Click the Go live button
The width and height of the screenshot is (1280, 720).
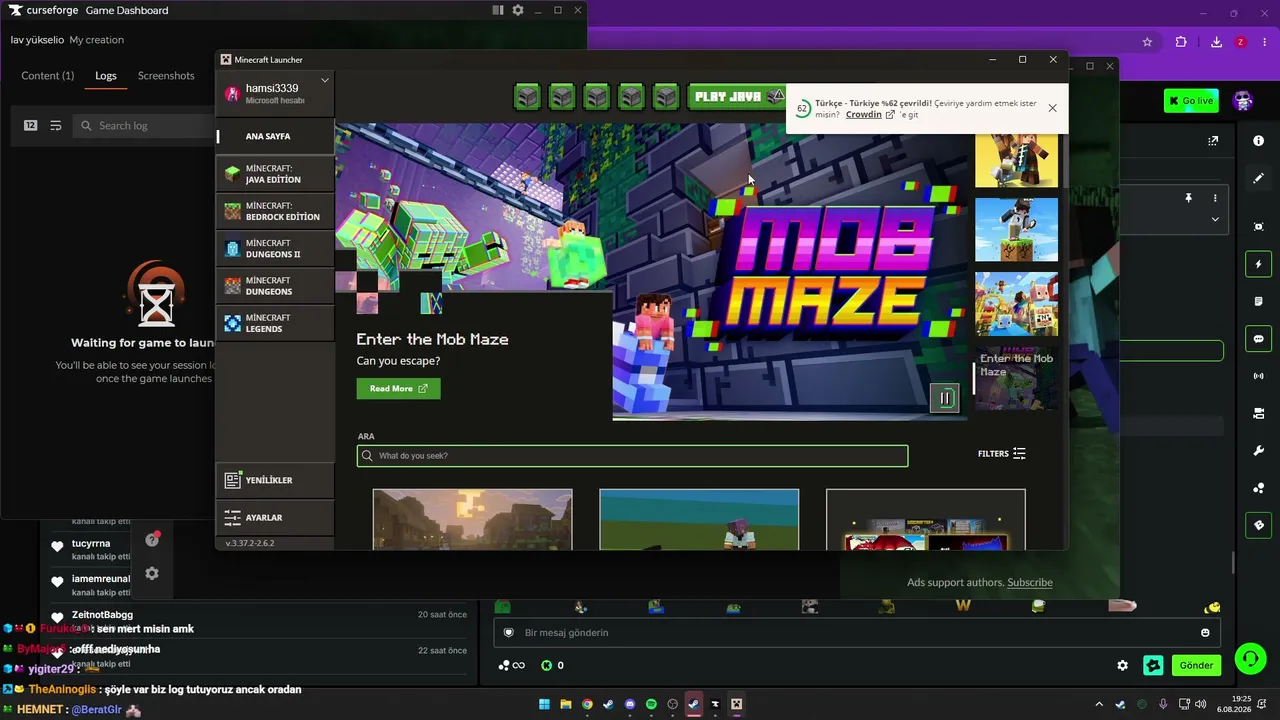tap(1191, 100)
